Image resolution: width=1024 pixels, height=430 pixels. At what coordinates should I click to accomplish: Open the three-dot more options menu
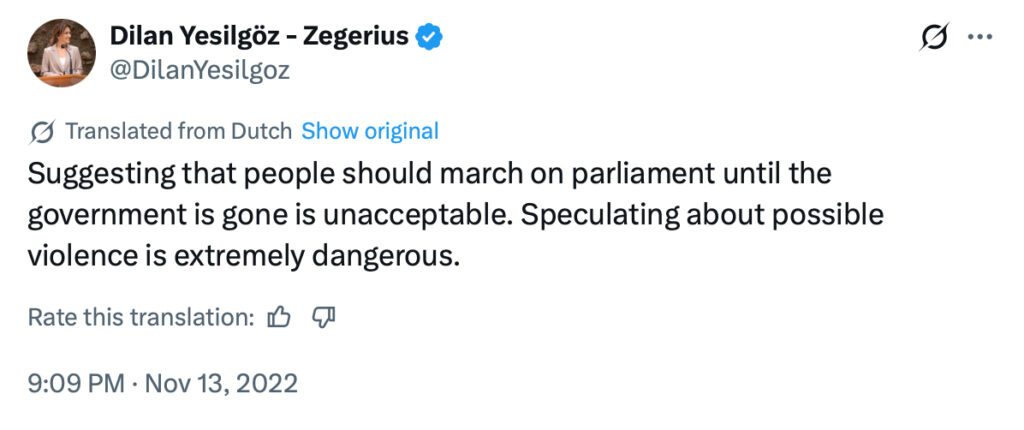pyautogui.click(x=980, y=37)
